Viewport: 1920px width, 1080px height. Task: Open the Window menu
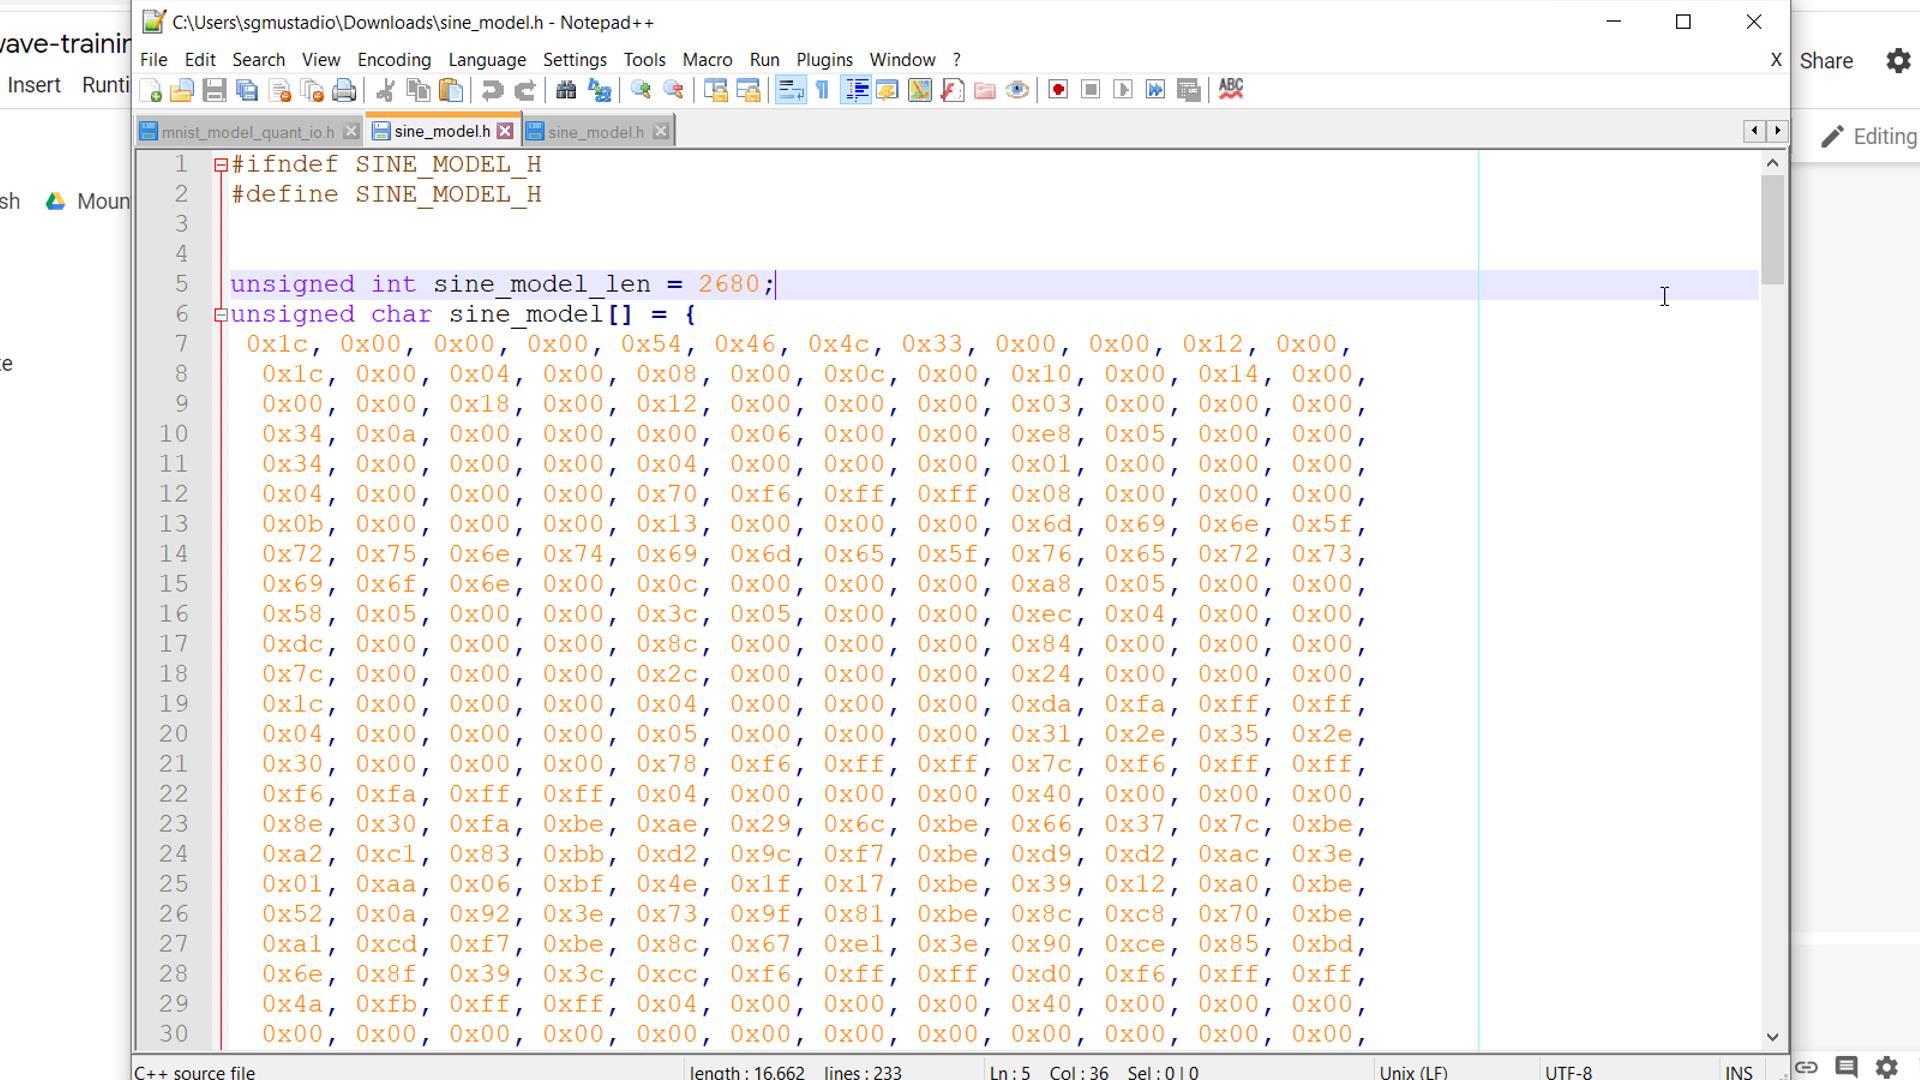pos(902,60)
